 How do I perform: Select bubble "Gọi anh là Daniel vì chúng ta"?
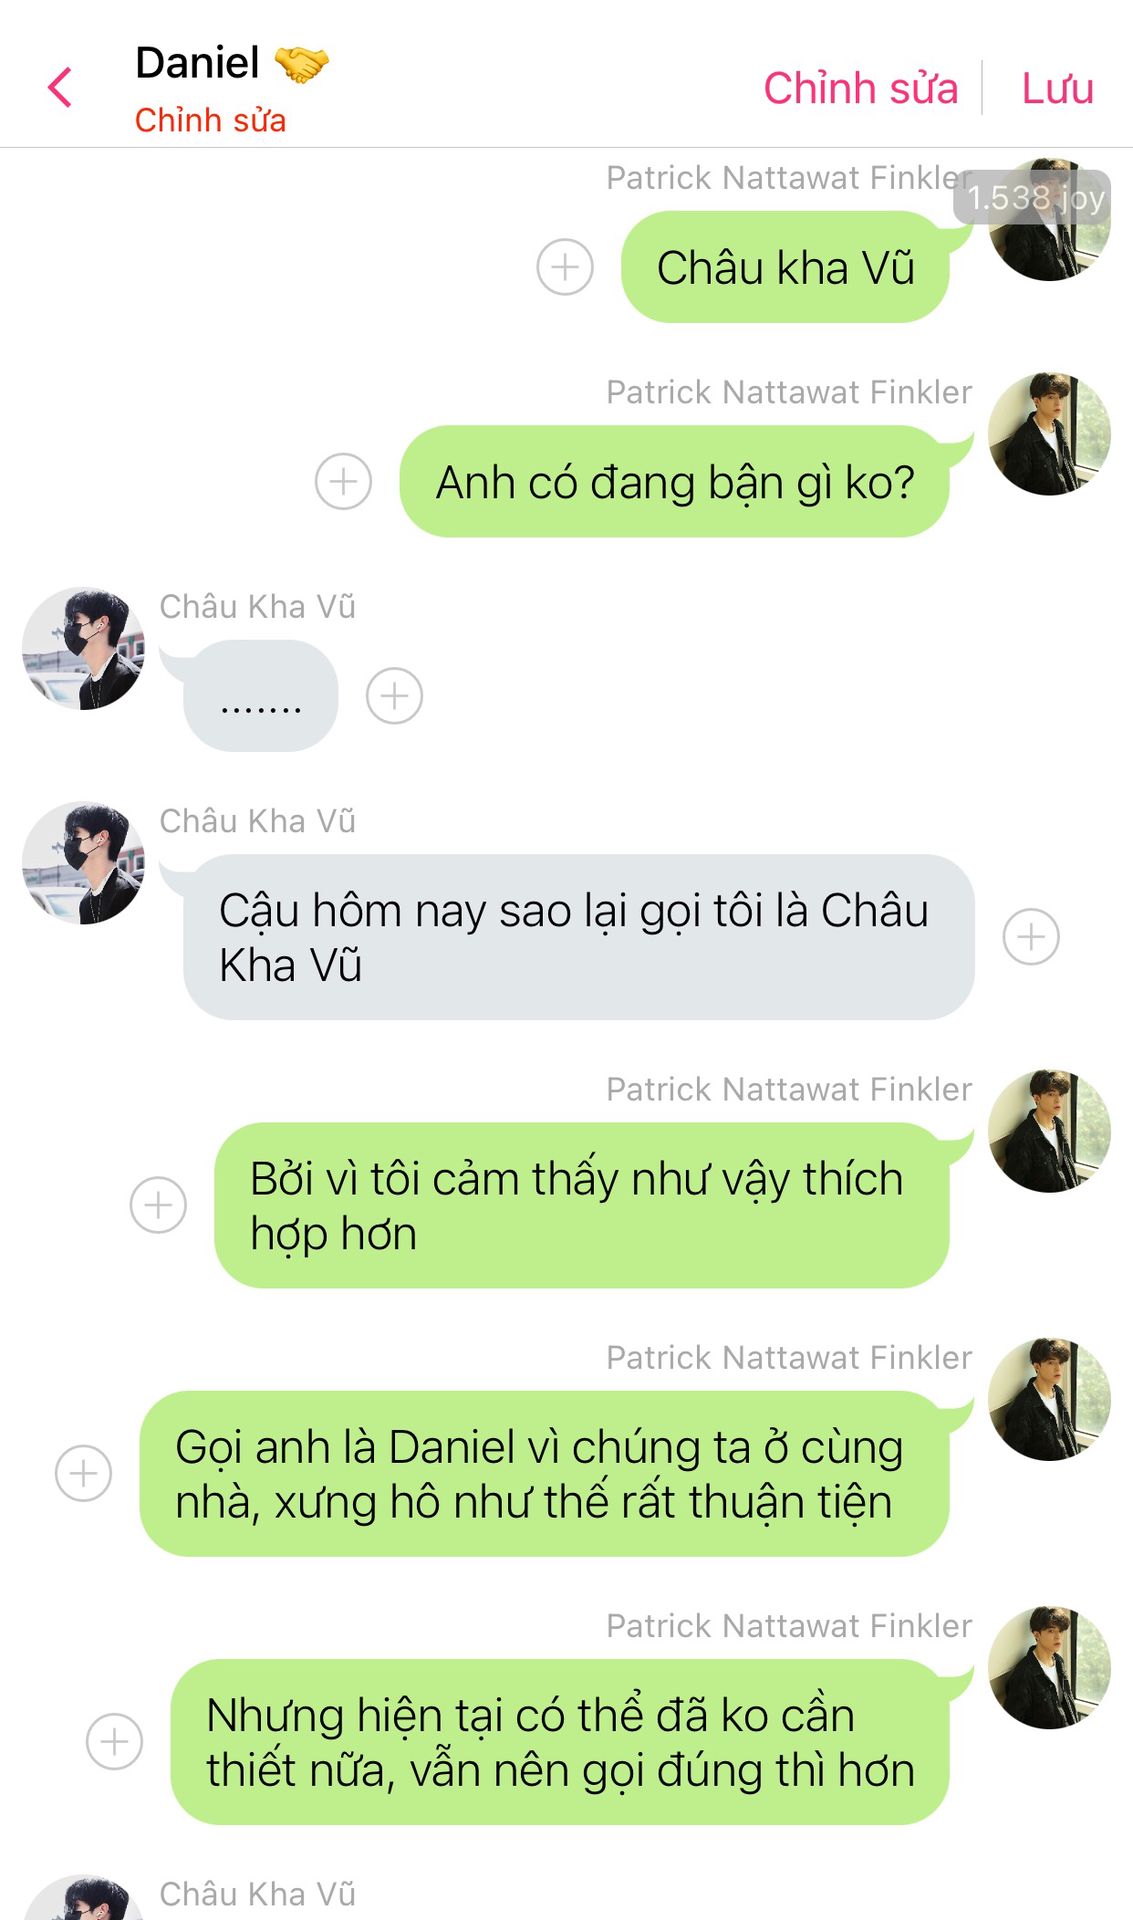coord(543,1473)
